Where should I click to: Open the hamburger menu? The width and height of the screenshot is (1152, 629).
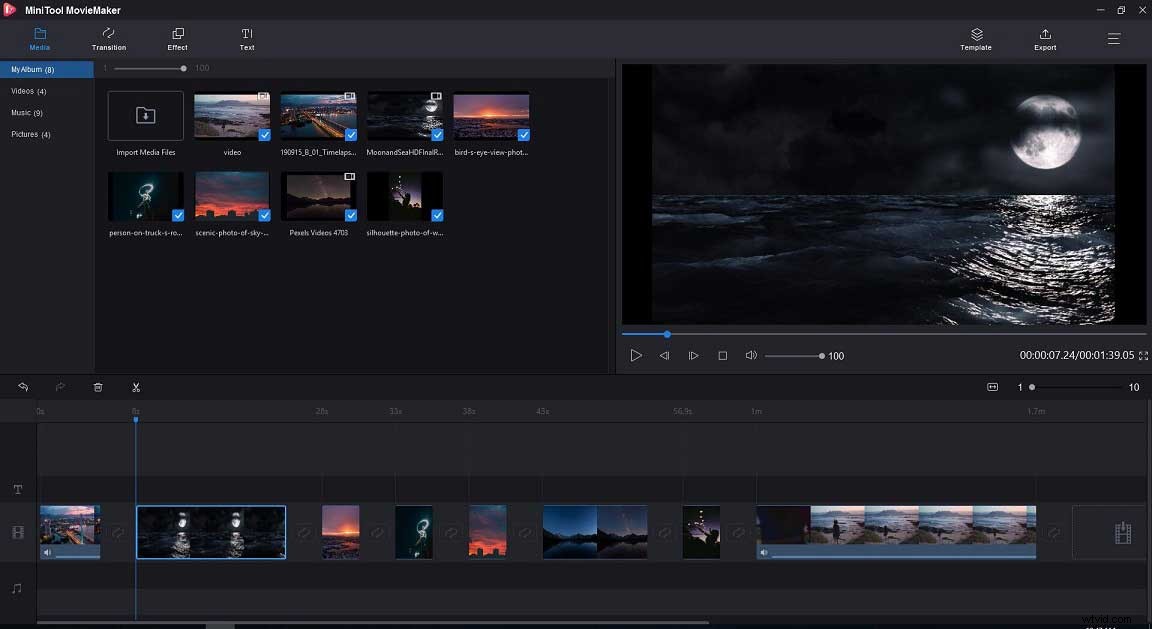coord(1113,39)
